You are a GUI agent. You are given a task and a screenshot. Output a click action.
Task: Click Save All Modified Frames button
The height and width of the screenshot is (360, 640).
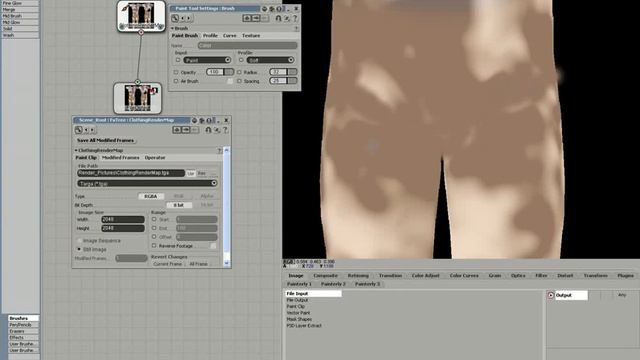pyautogui.click(x=105, y=140)
